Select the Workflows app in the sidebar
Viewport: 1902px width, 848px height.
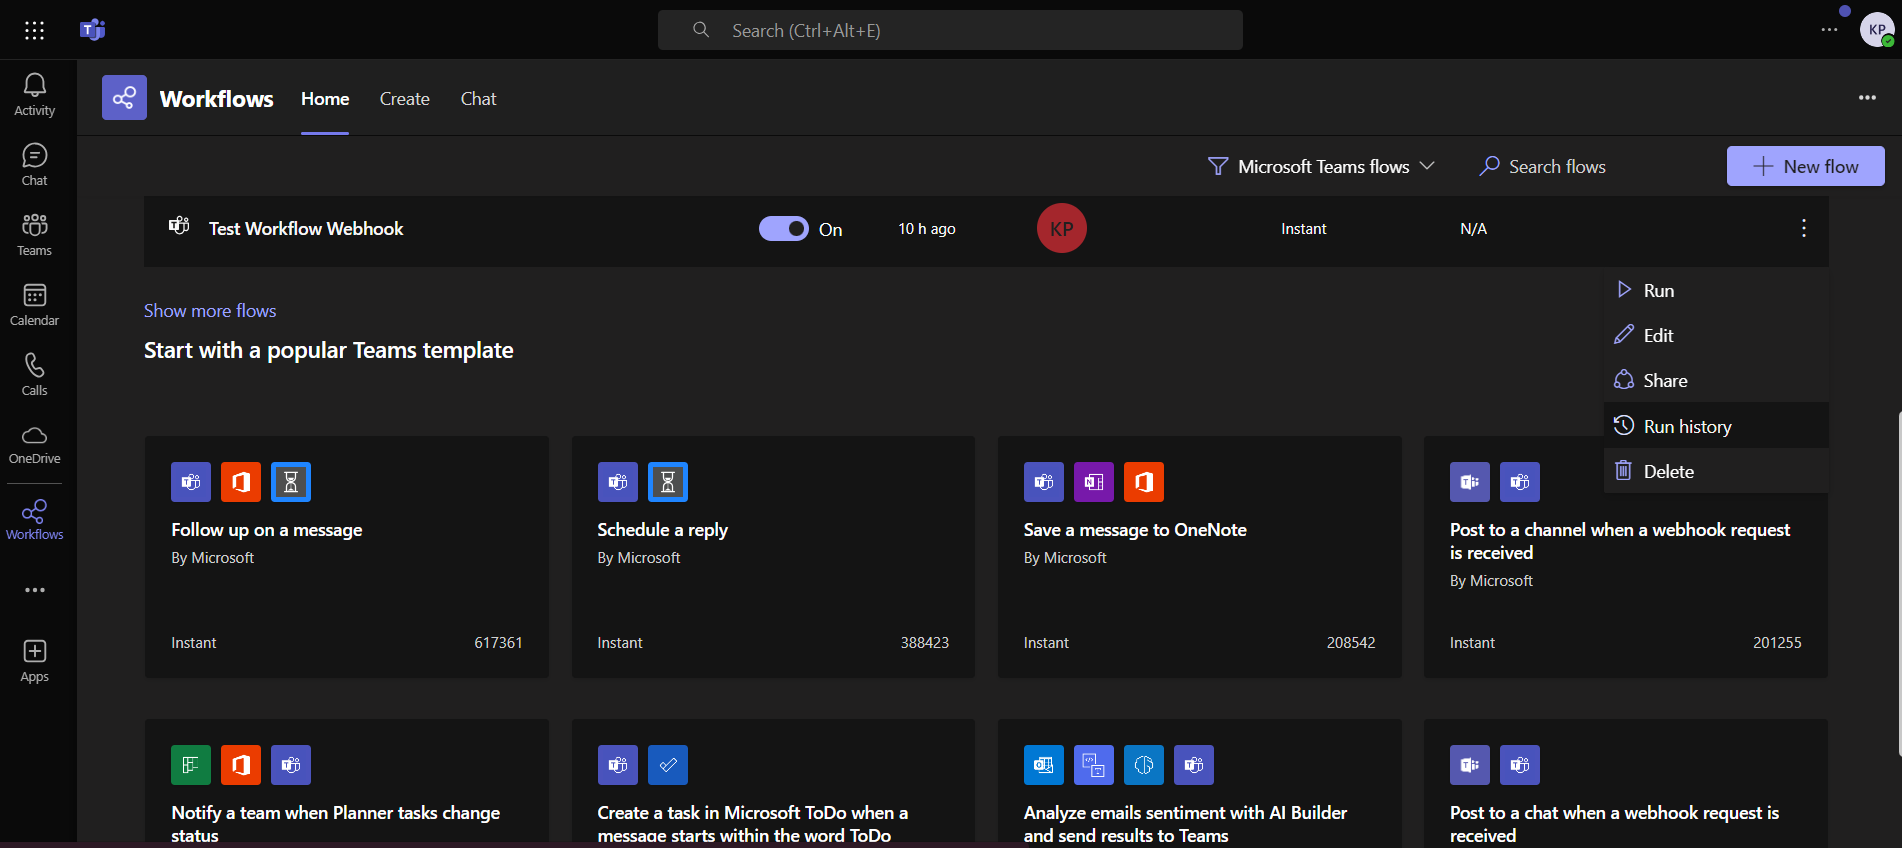35,520
